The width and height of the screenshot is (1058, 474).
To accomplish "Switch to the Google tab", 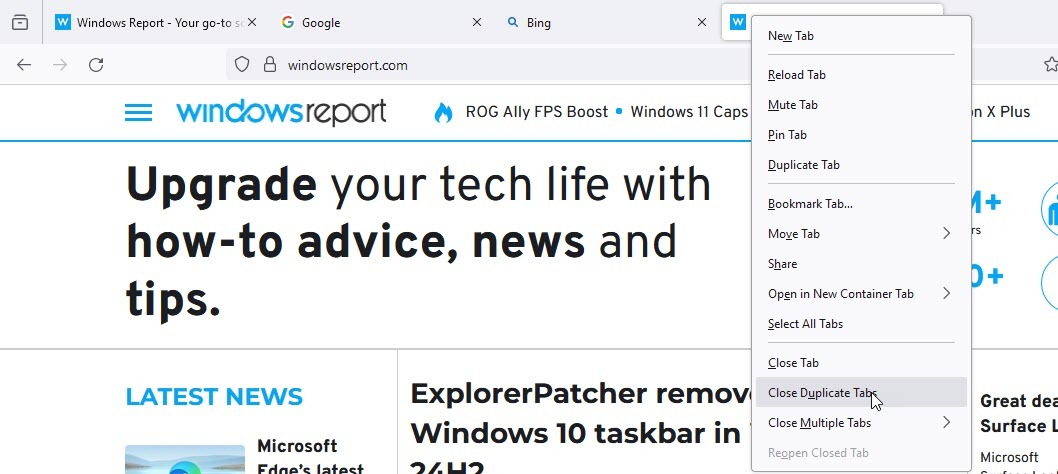I will click(381, 22).
